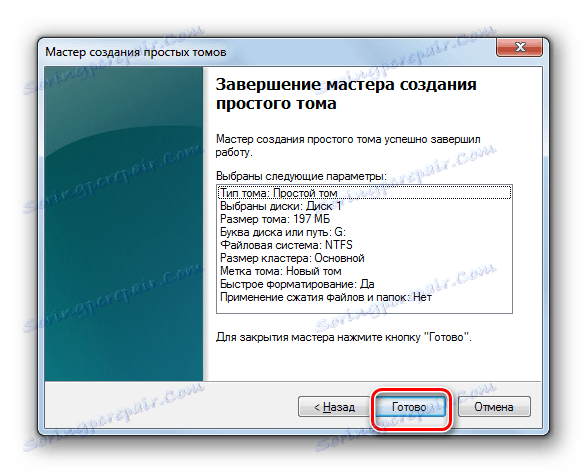Close the wizard window with X
This screenshot has width=587, height=473.
pos(519,47)
